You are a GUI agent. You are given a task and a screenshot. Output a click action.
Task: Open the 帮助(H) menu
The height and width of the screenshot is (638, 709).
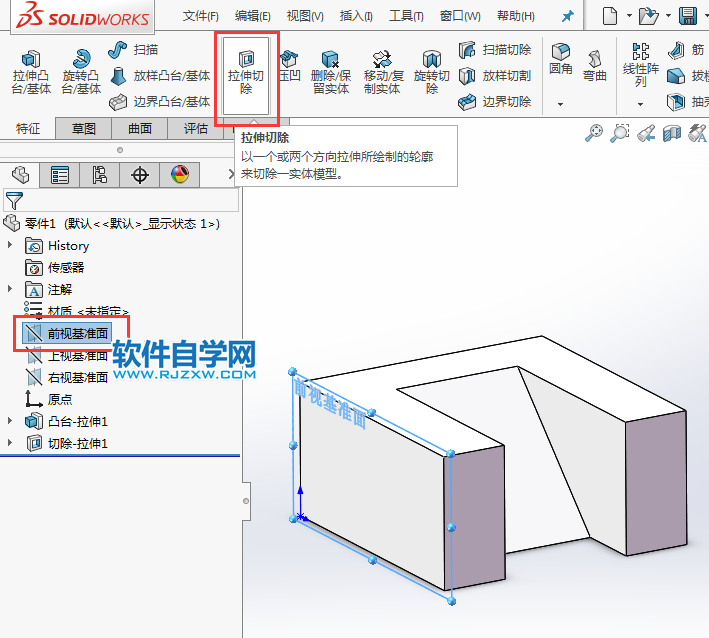pos(515,17)
